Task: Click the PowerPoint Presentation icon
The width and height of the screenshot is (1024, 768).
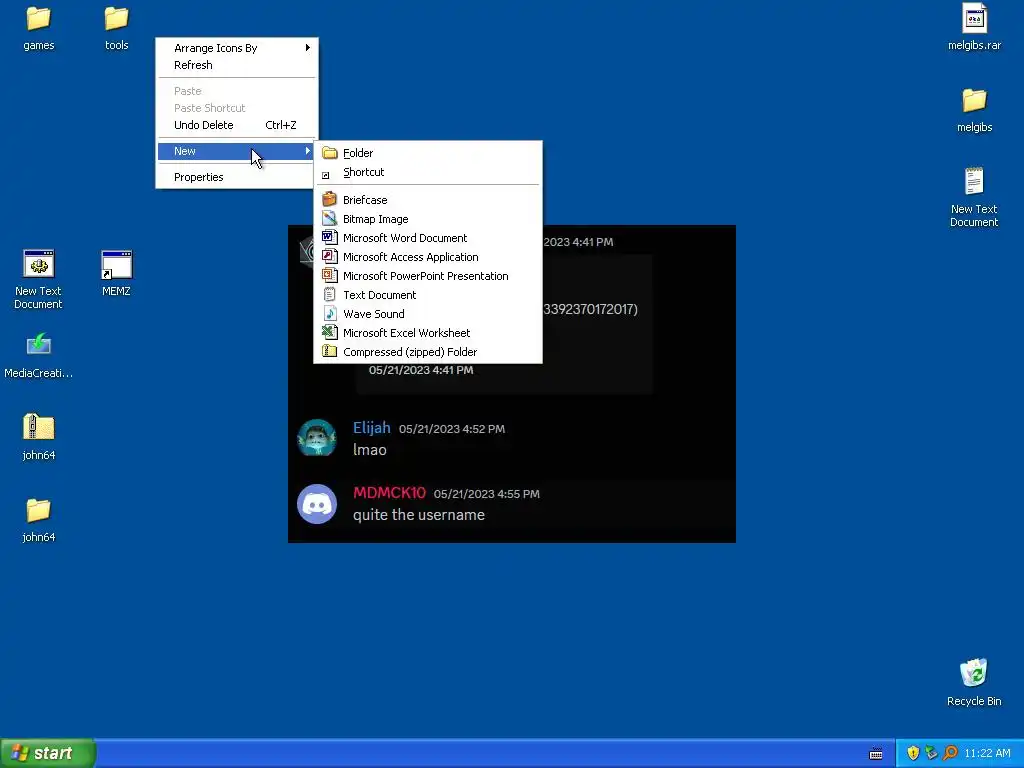Action: [x=330, y=275]
